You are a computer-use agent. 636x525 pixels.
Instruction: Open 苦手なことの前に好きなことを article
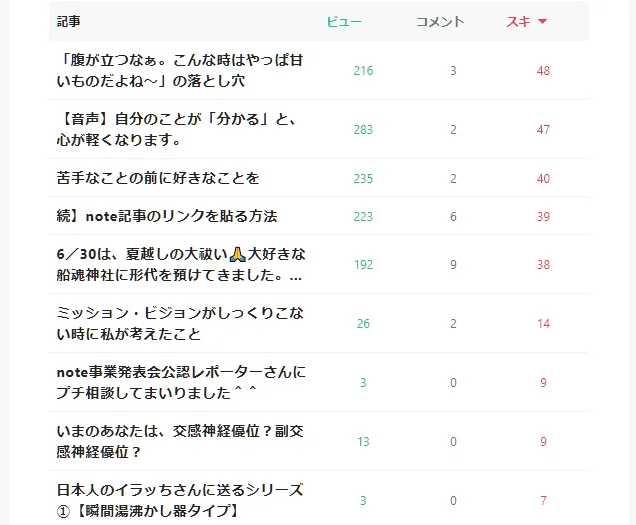(158, 178)
